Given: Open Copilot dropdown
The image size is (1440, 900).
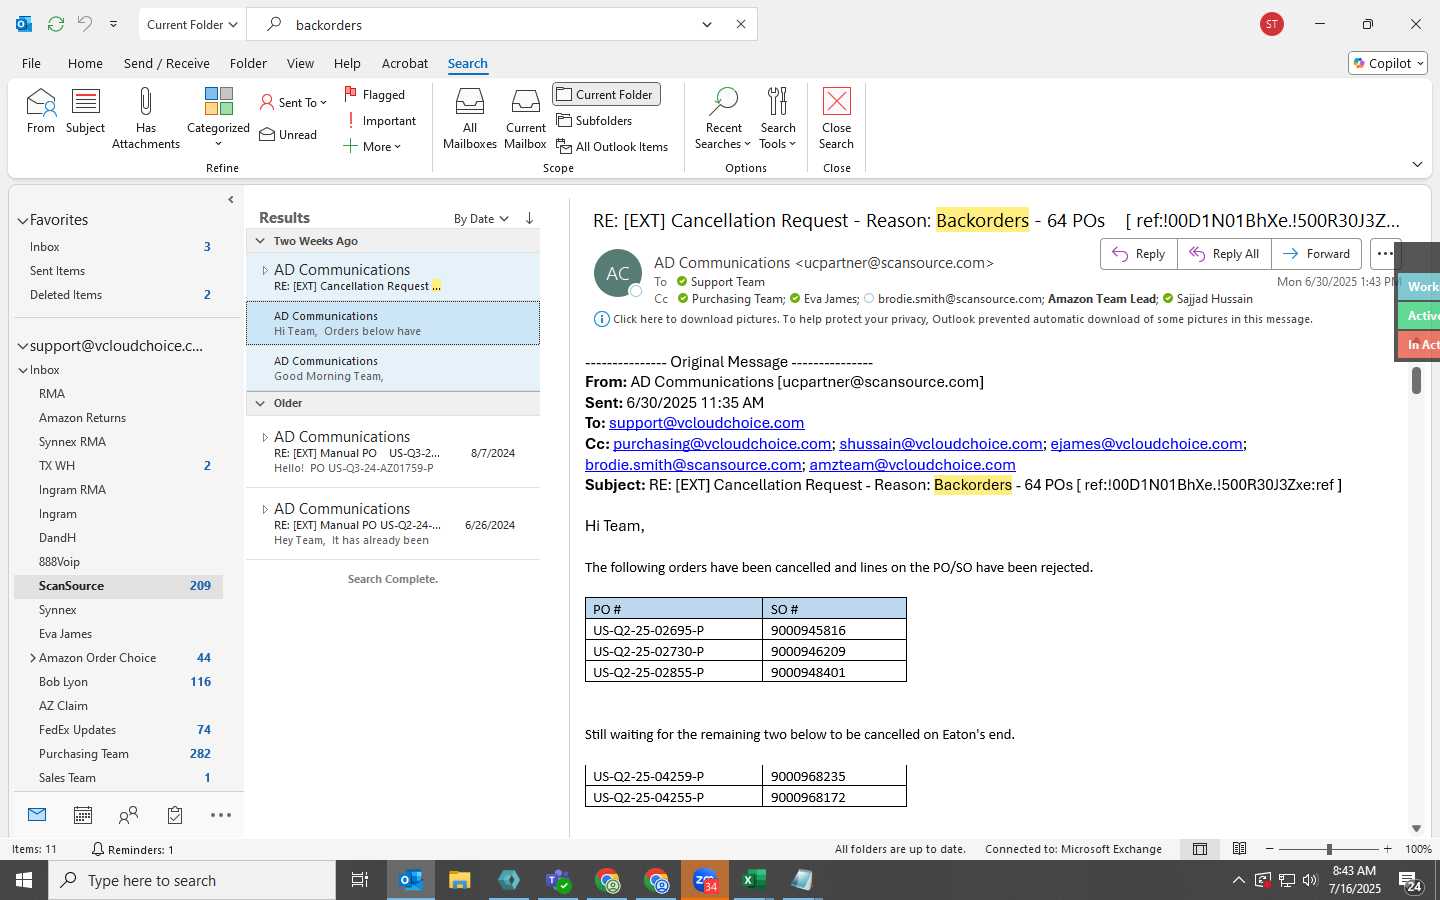Looking at the screenshot, I should 1388,63.
